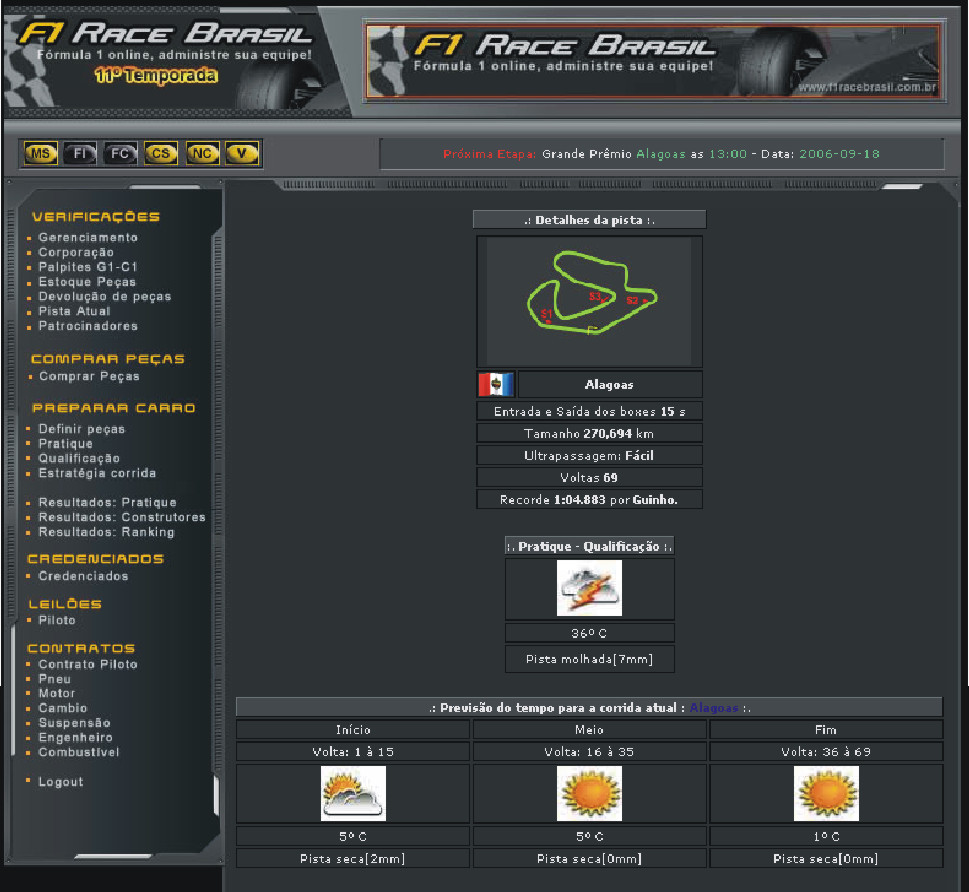Open the Patrocinadores page
The image size is (969, 892).
88,326
